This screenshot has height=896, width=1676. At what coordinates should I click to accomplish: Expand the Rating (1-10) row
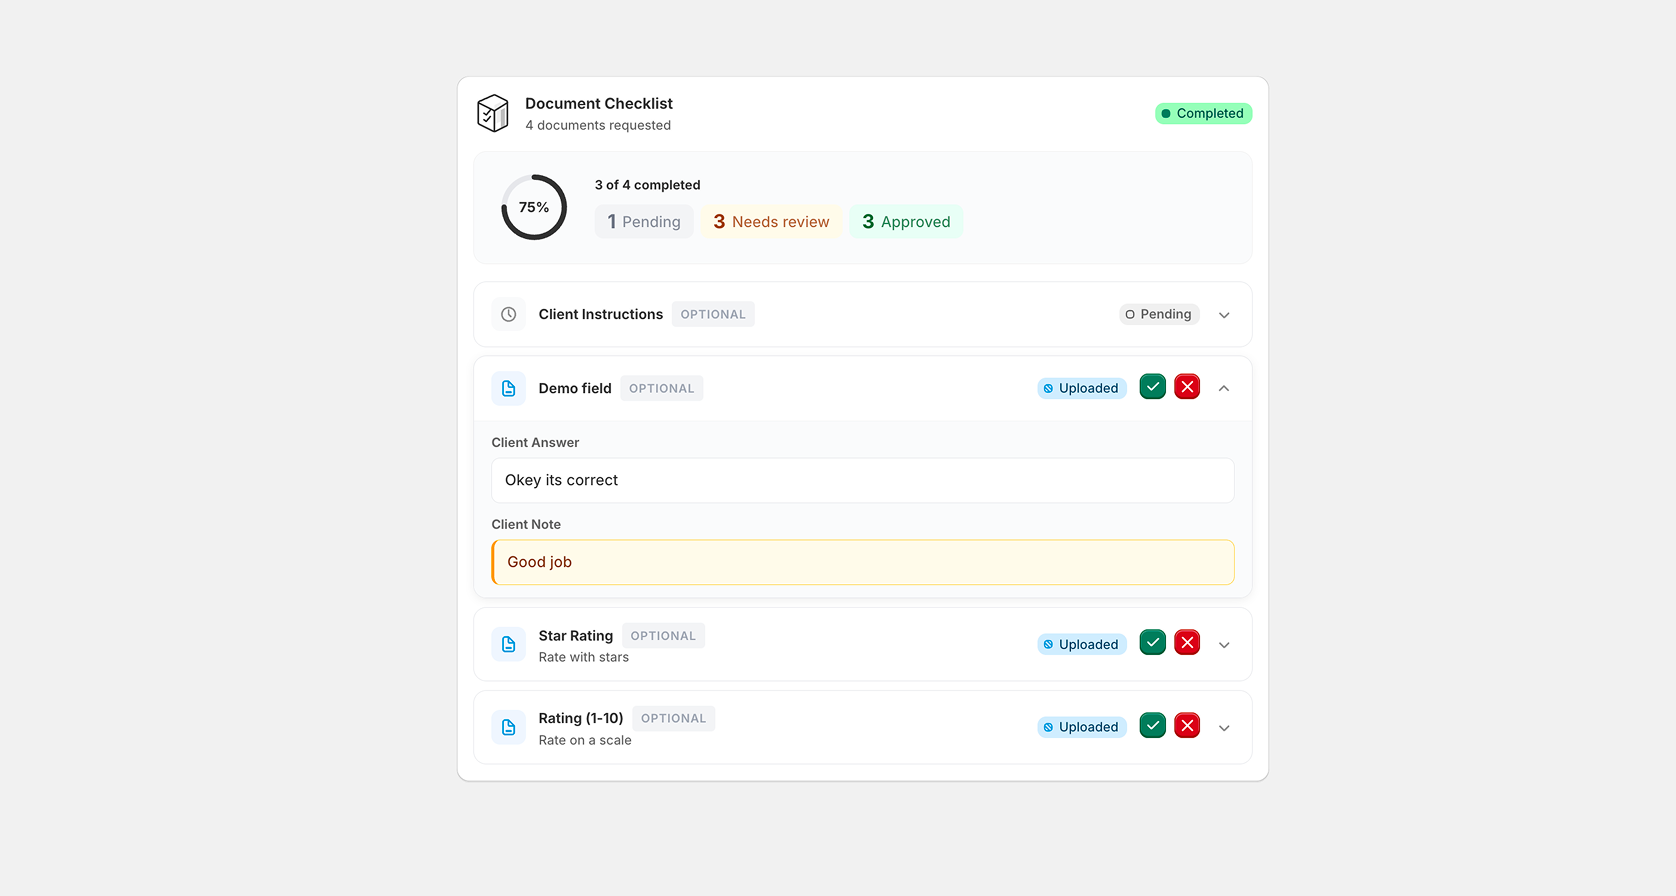tap(1224, 728)
